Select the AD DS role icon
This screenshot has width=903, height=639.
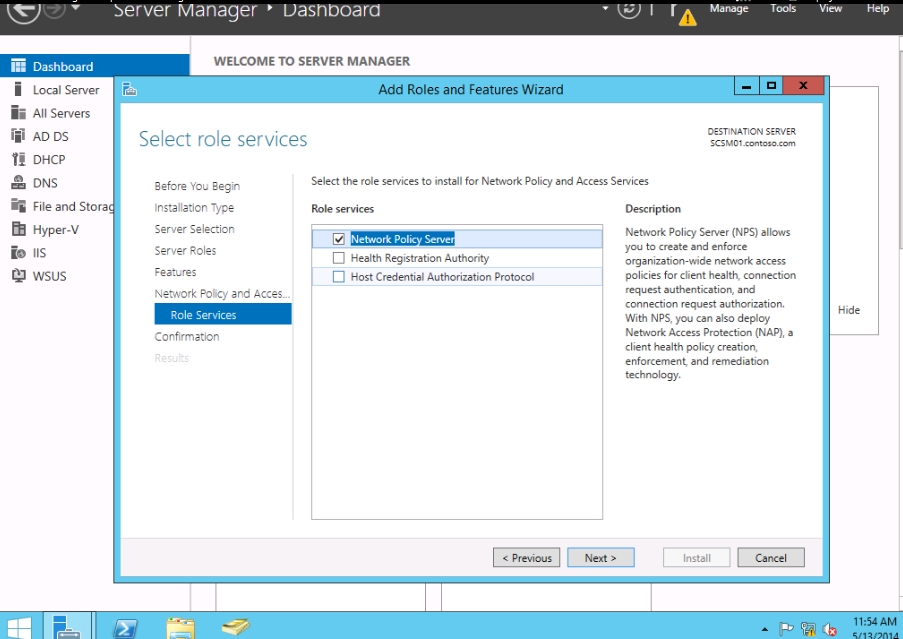pos(17,136)
